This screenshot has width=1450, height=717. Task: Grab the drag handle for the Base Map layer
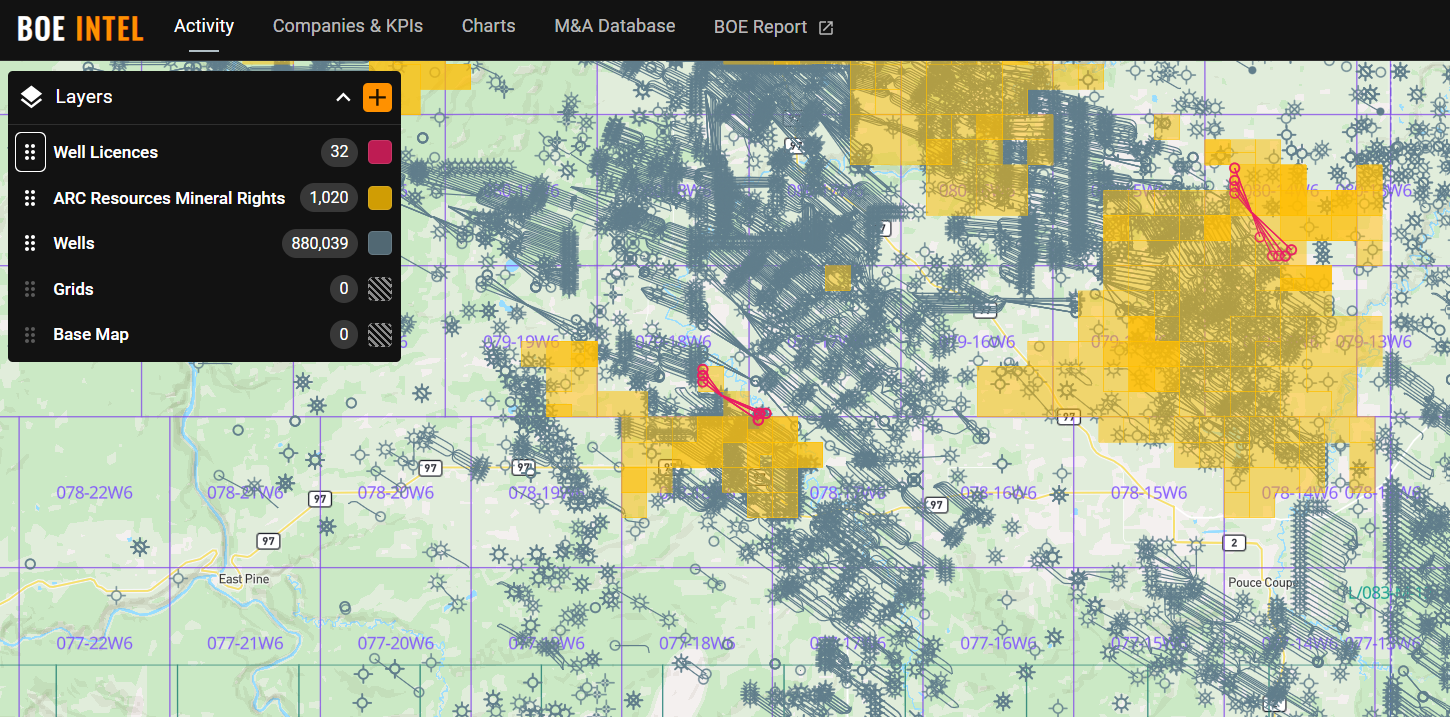click(30, 334)
